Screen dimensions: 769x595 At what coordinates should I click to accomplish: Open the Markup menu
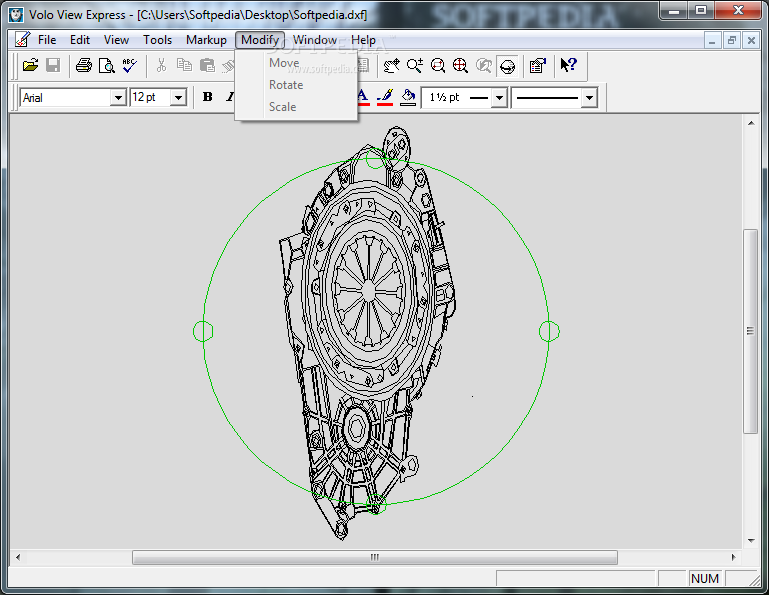pos(206,40)
